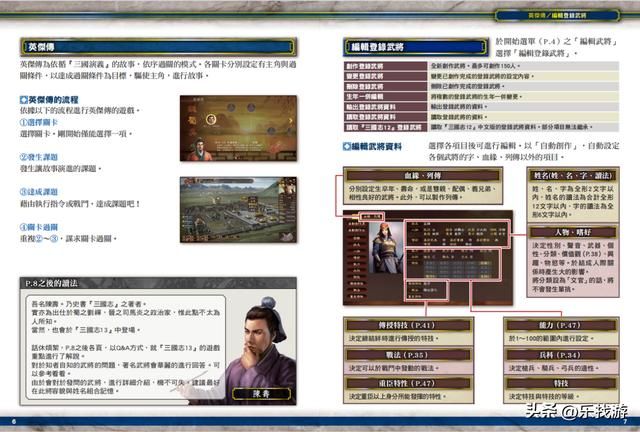
Task: Click page number 7 in footer
Action: (625, 421)
